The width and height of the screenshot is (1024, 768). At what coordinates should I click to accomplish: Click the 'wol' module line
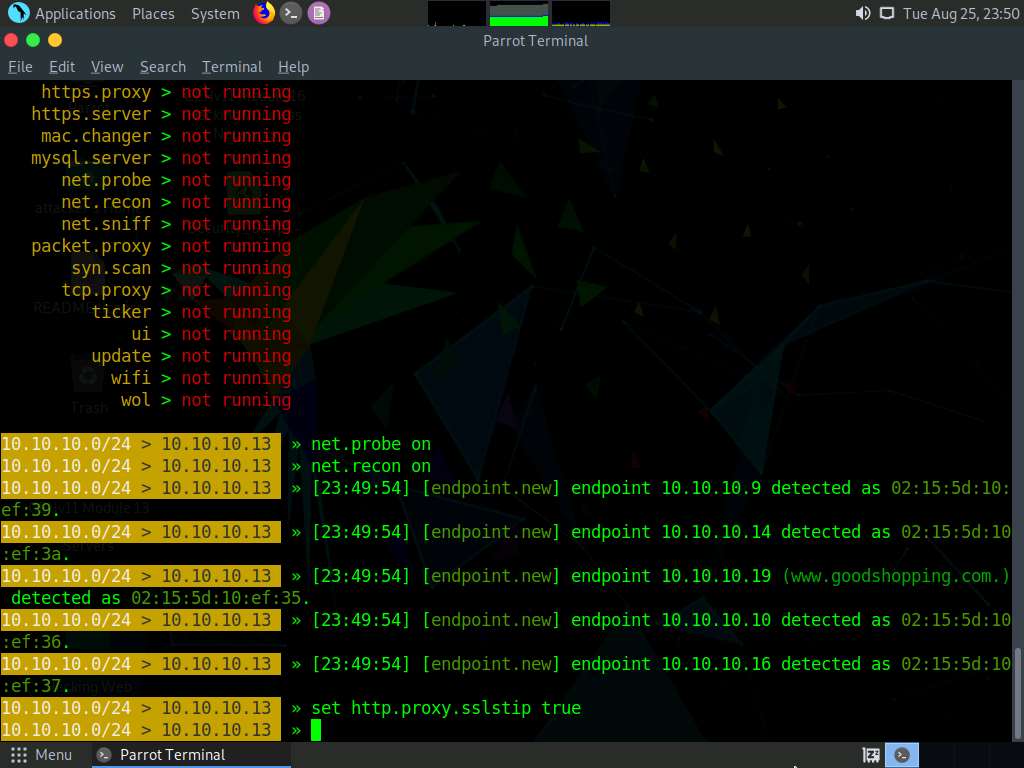pyautogui.click(x=206, y=400)
